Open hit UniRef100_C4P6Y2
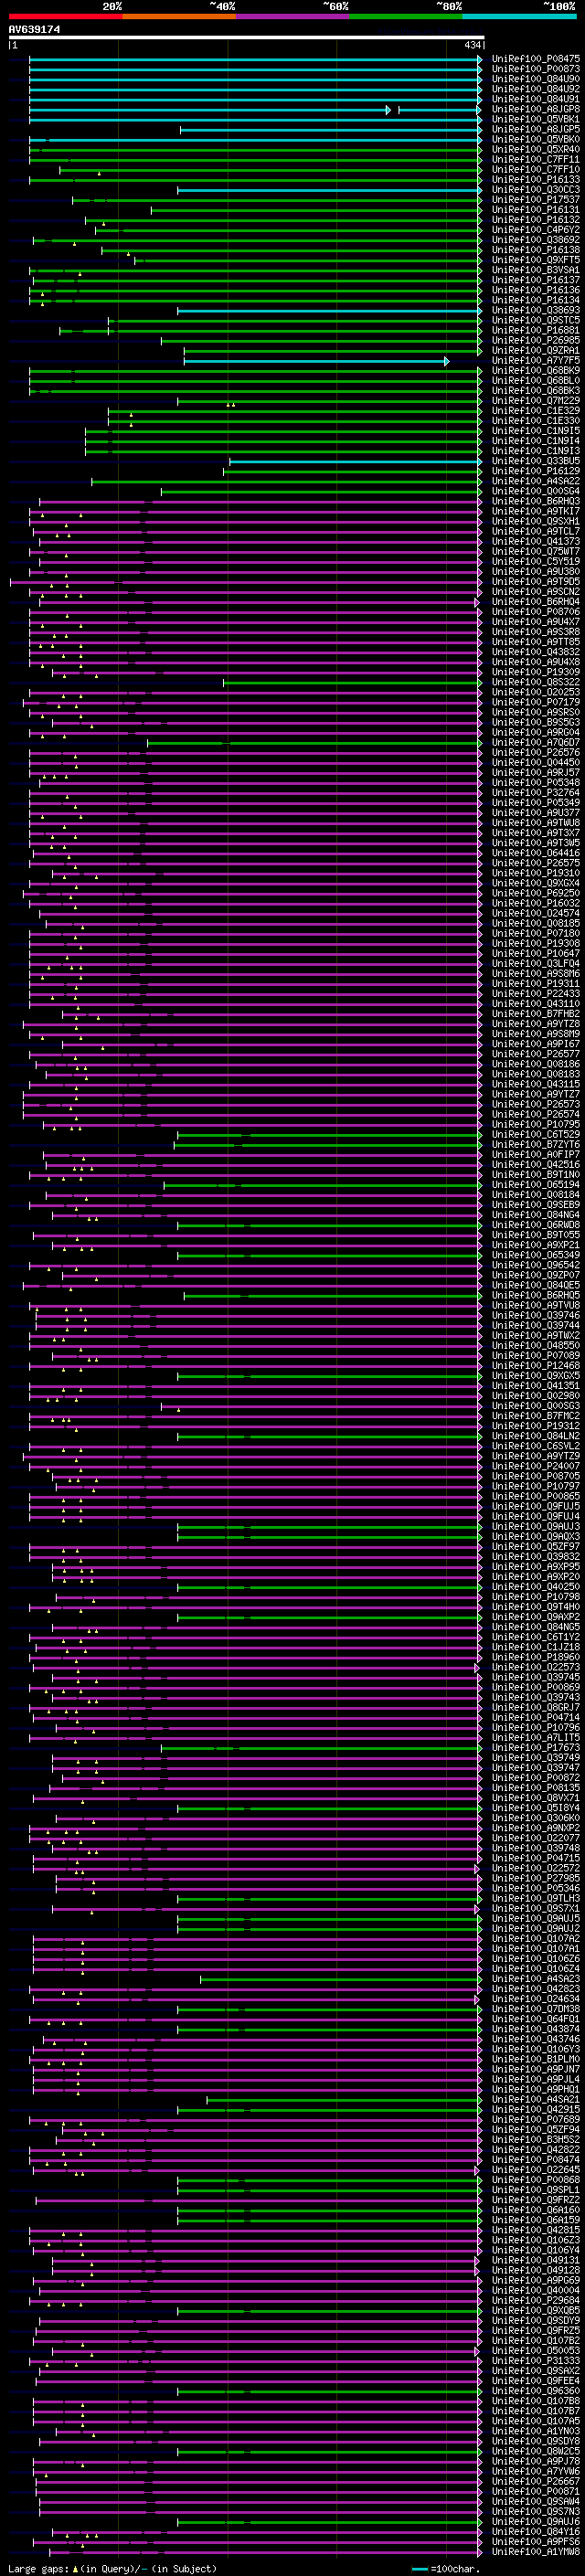 point(535,230)
